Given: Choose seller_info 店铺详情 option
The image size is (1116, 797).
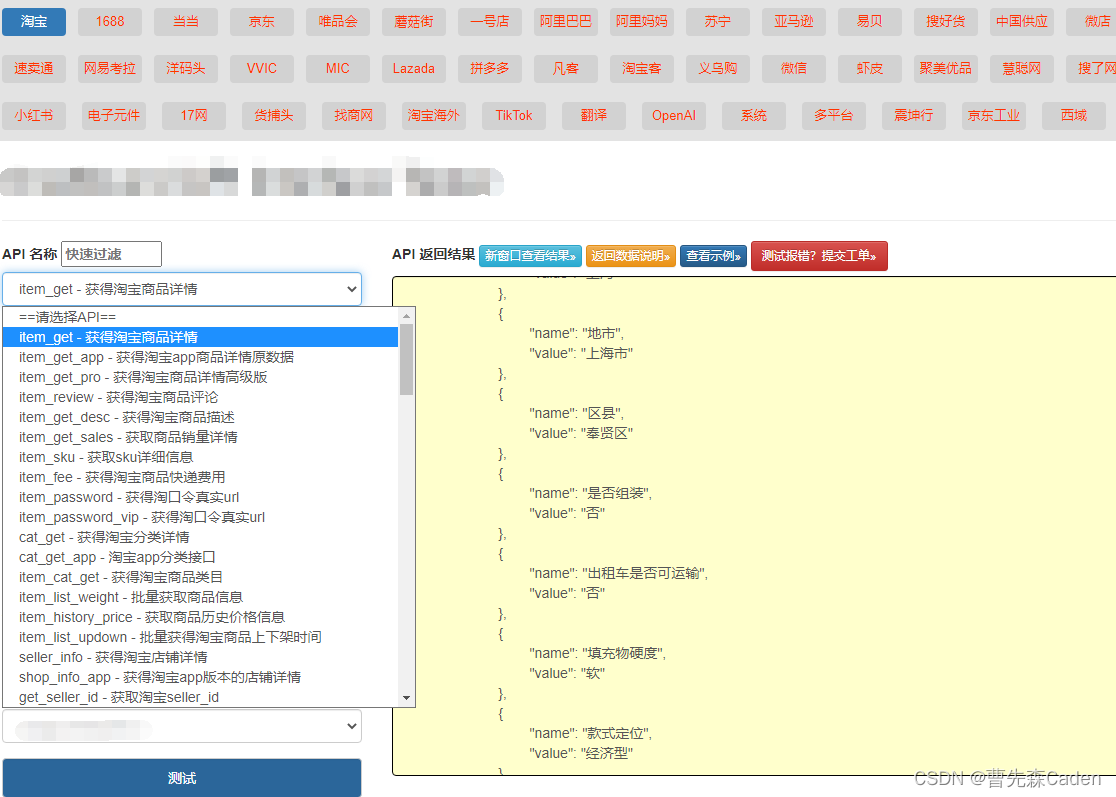Looking at the screenshot, I should [201, 657].
